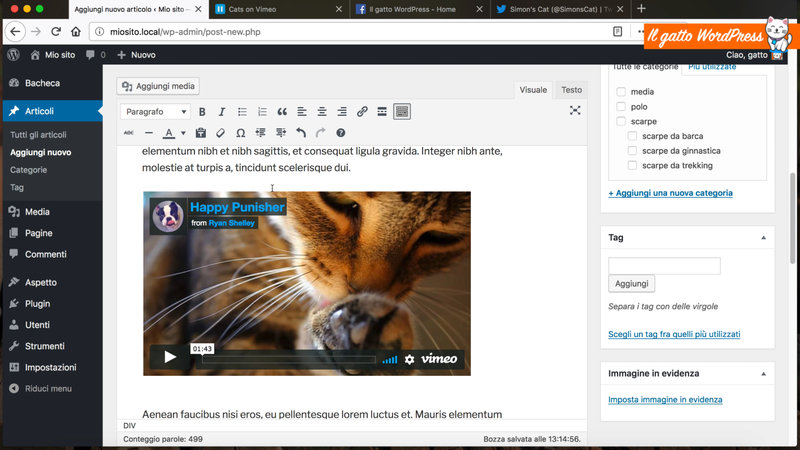Redo edit in editor
The width and height of the screenshot is (800, 450).
(x=320, y=133)
